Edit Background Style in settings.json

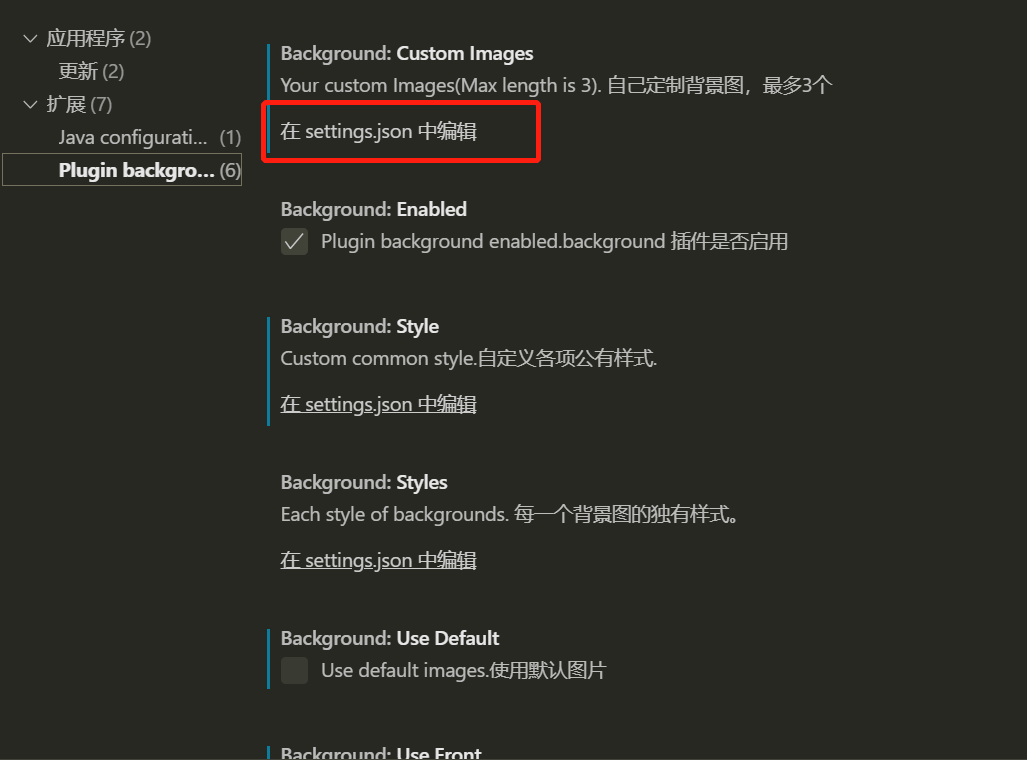pos(378,404)
